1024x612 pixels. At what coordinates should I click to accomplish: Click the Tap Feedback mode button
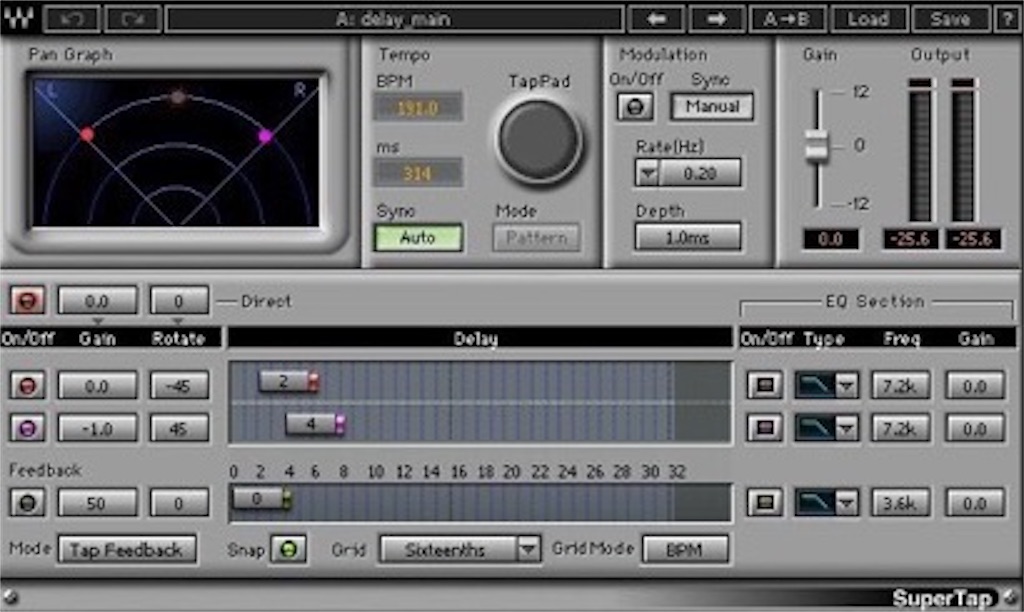[x=127, y=549]
